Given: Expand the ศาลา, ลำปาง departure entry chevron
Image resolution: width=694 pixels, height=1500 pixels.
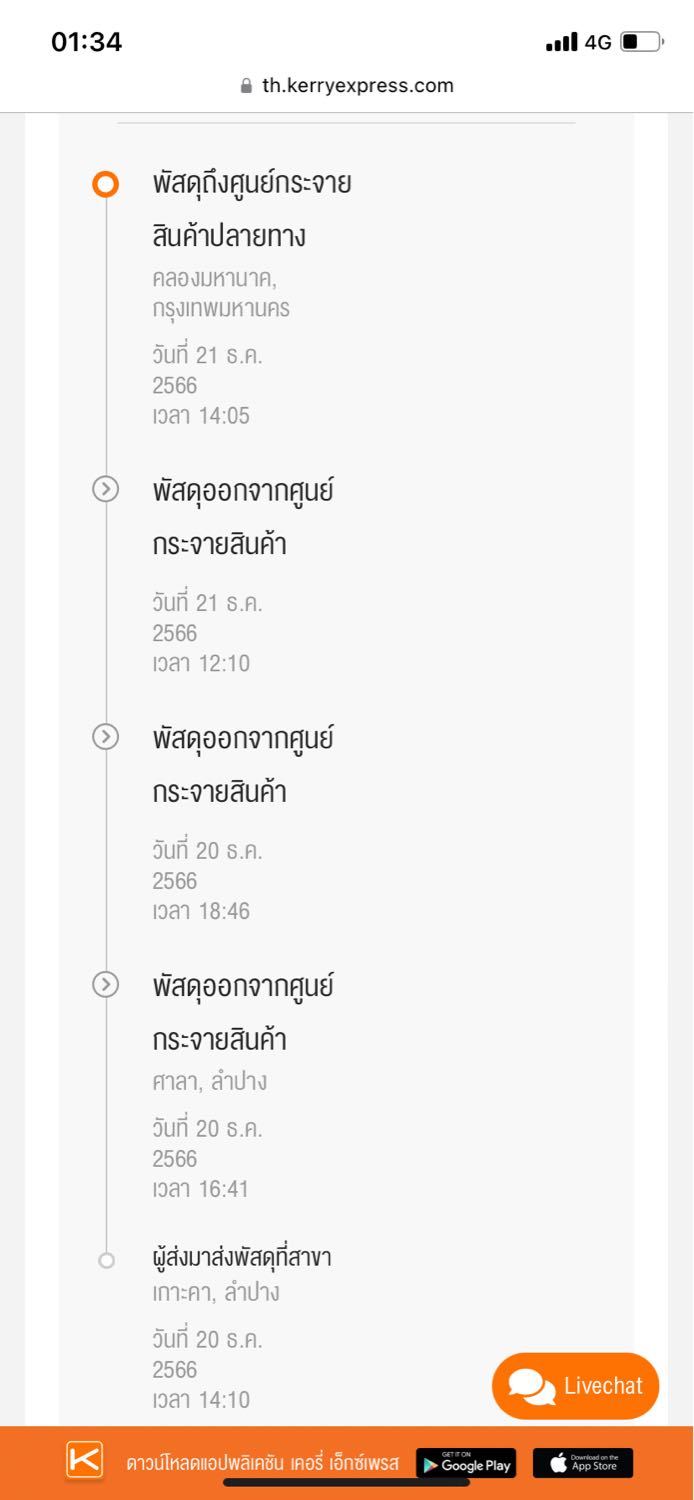Looking at the screenshot, I should tap(105, 984).
